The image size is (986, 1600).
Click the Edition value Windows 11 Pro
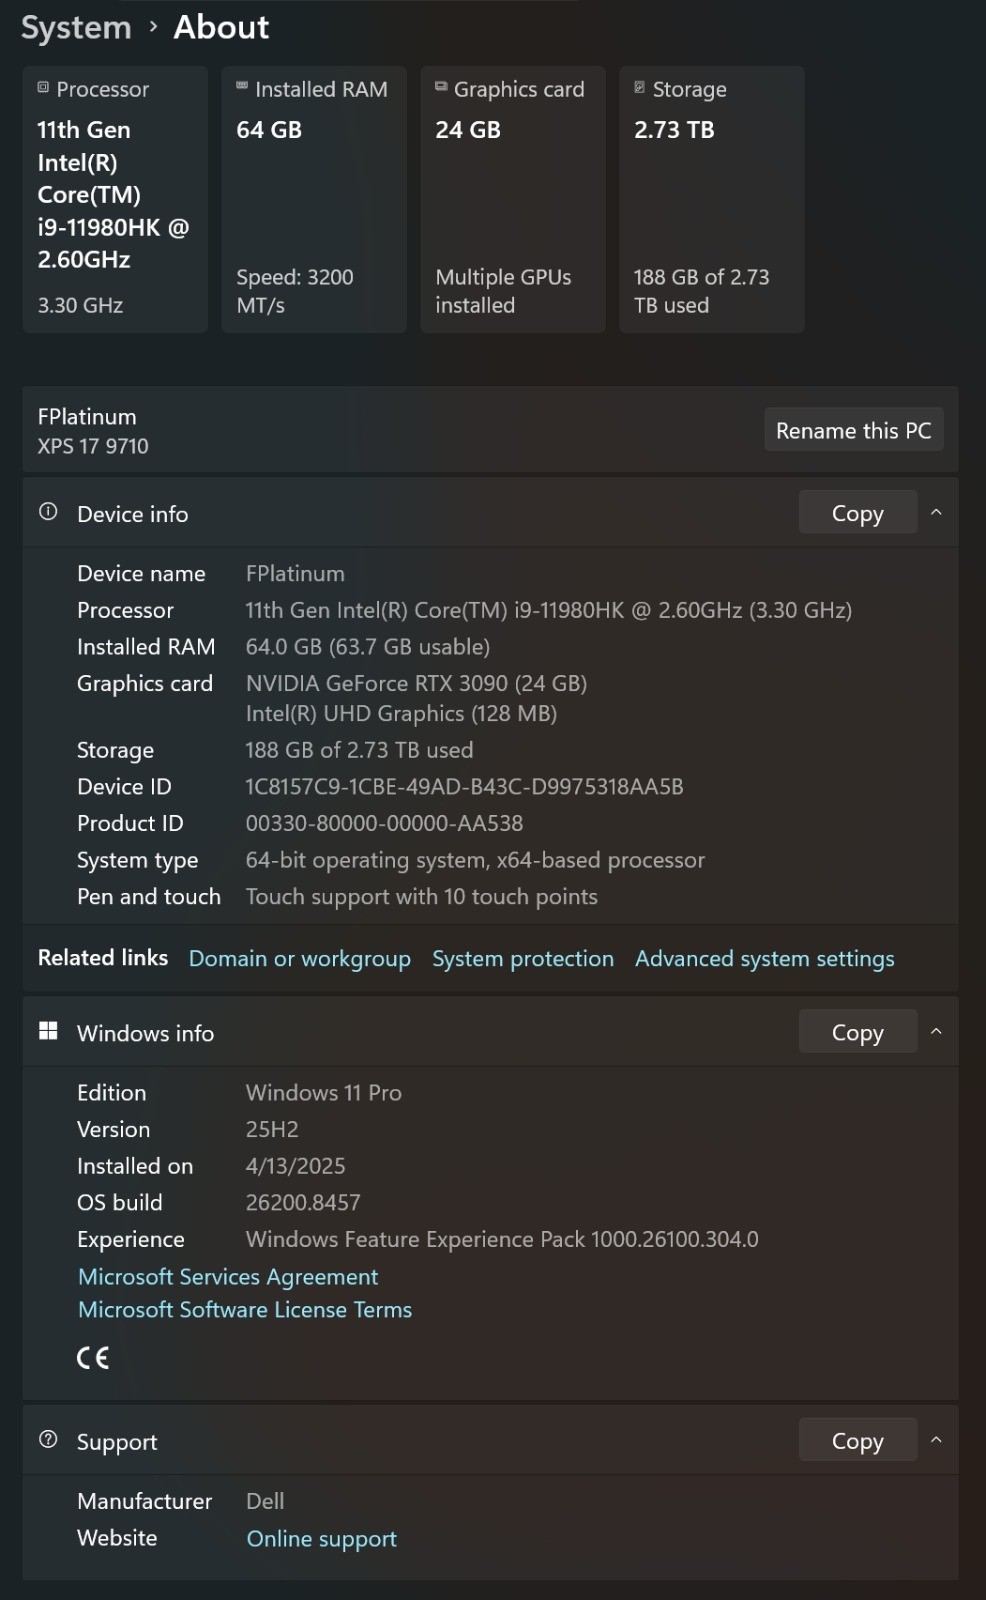pyautogui.click(x=324, y=1092)
